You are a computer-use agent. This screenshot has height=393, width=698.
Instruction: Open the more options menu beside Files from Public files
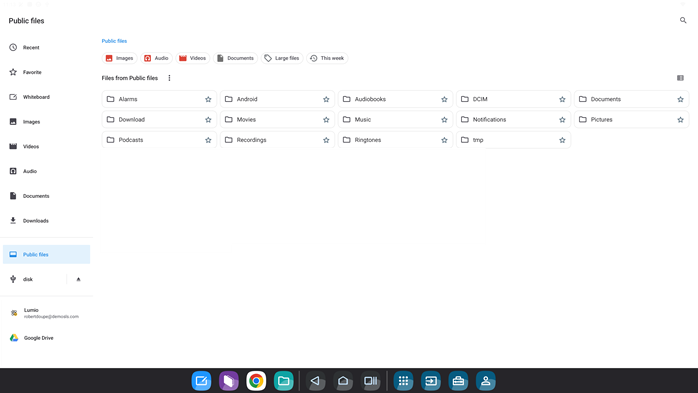tap(169, 78)
